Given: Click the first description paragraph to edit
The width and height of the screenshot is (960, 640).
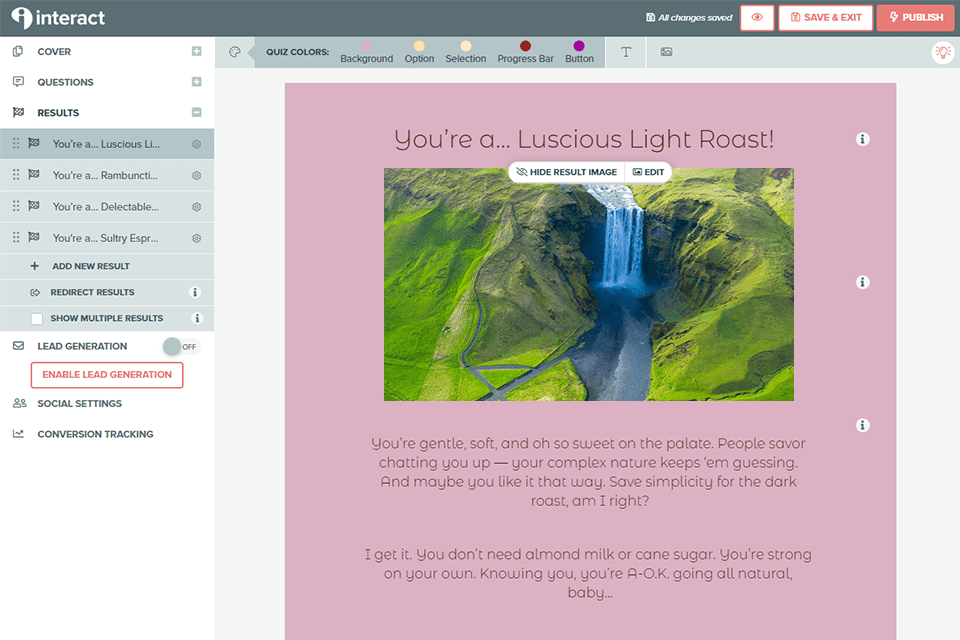Looking at the screenshot, I should 588,472.
